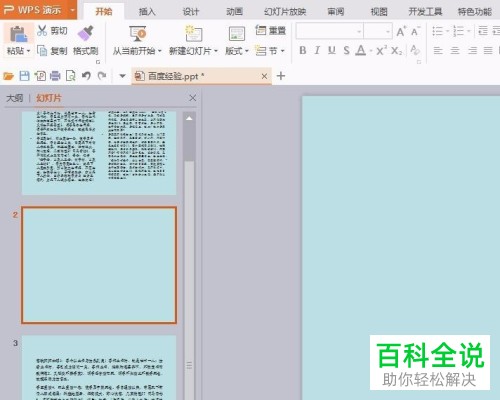Image resolution: width=500 pixels, height=400 pixels.
Task: Open the 开始 ribbon tab
Action: [x=104, y=12]
